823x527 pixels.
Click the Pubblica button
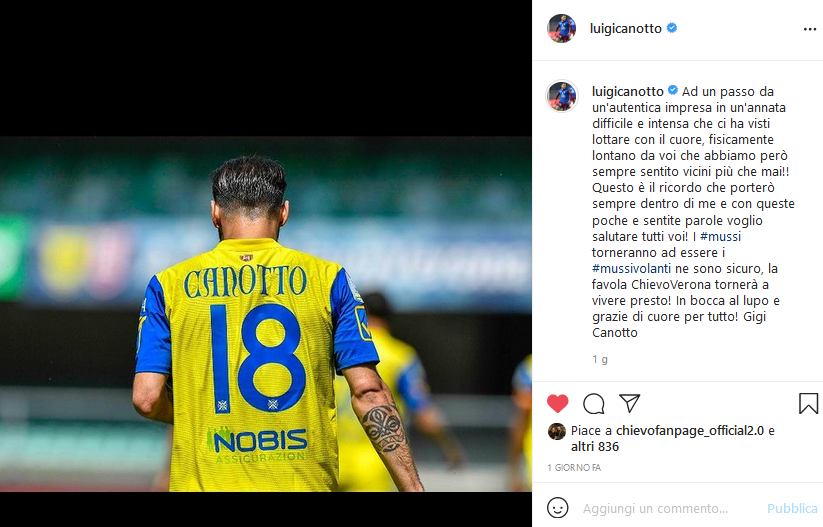coord(792,509)
